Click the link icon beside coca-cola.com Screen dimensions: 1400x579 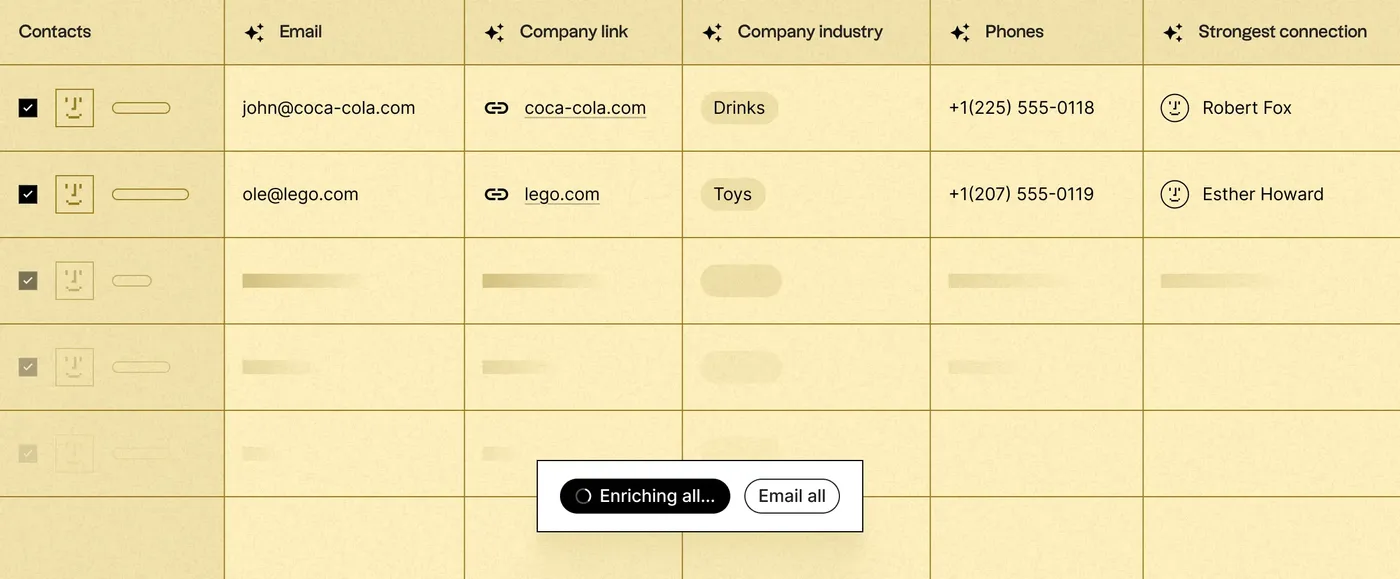point(496,108)
